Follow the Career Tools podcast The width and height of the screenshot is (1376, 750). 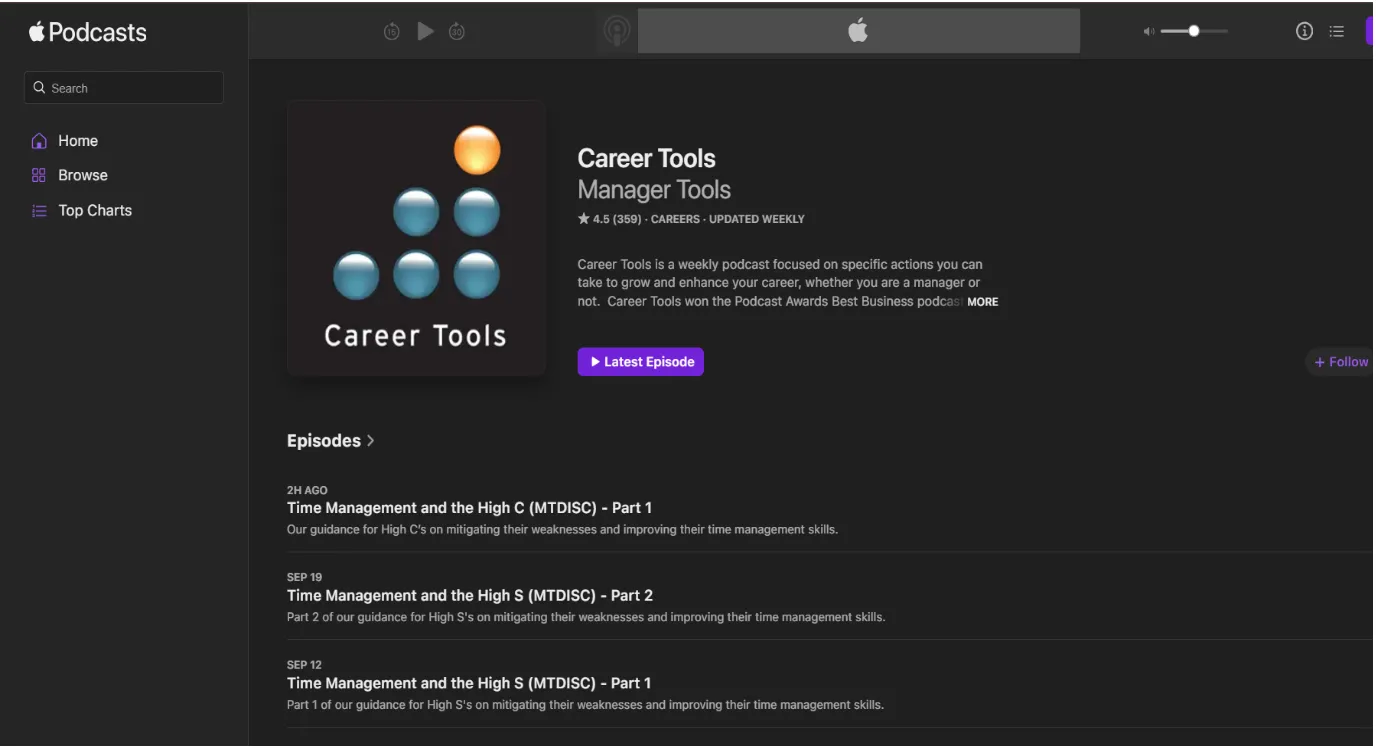(1340, 362)
